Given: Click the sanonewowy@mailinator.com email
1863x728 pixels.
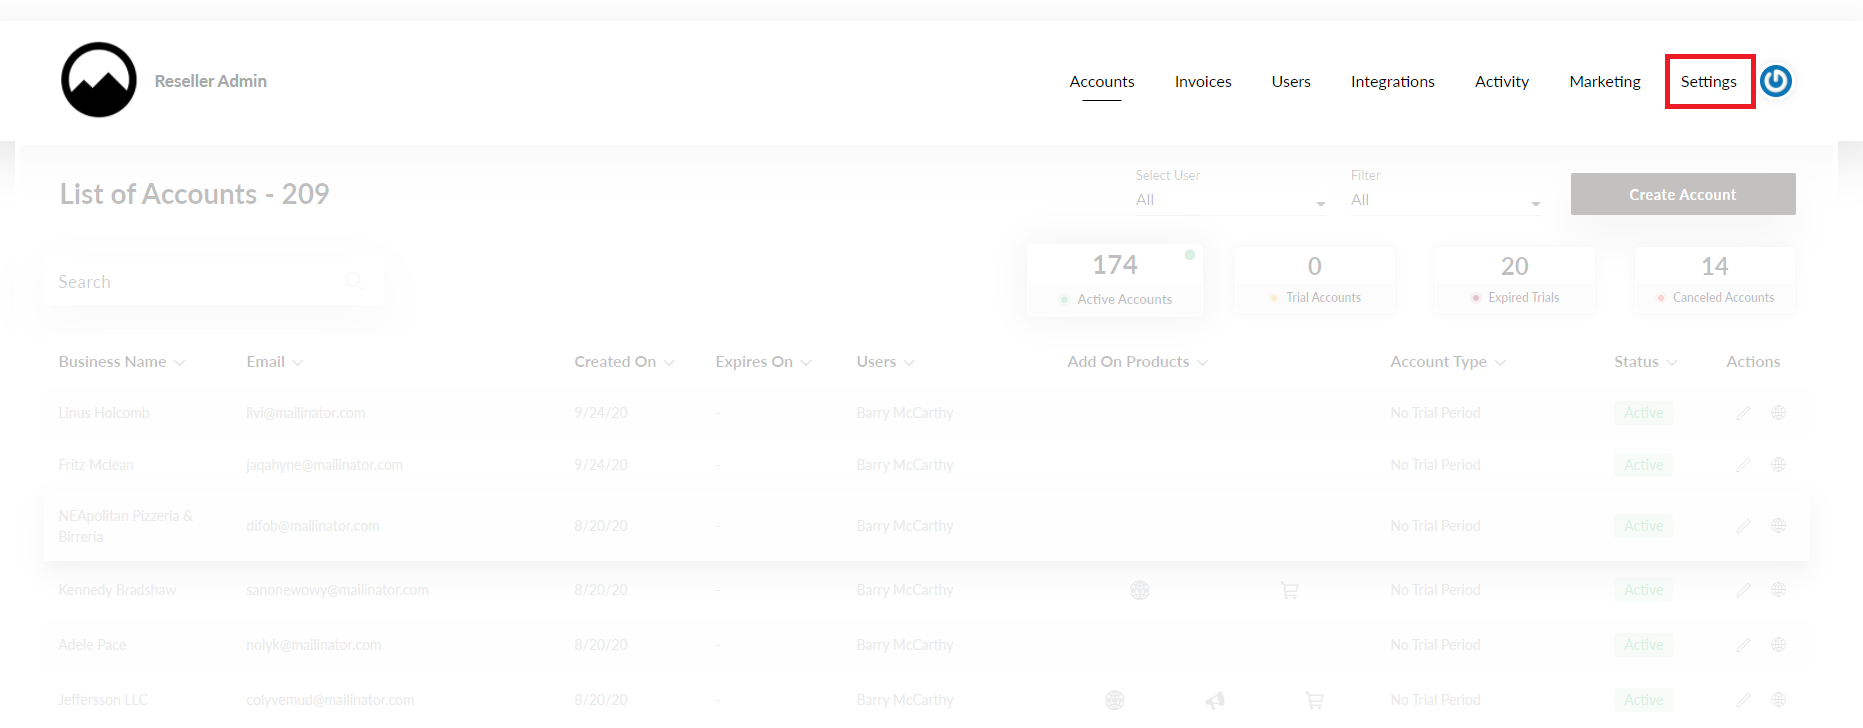Looking at the screenshot, I should 338,590.
